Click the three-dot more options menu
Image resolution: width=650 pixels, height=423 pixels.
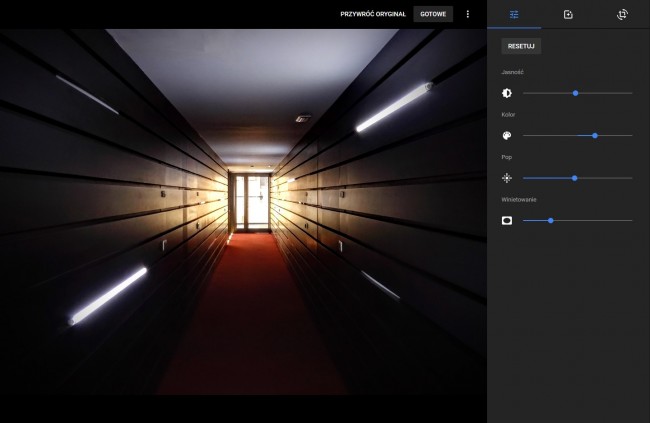(x=468, y=14)
